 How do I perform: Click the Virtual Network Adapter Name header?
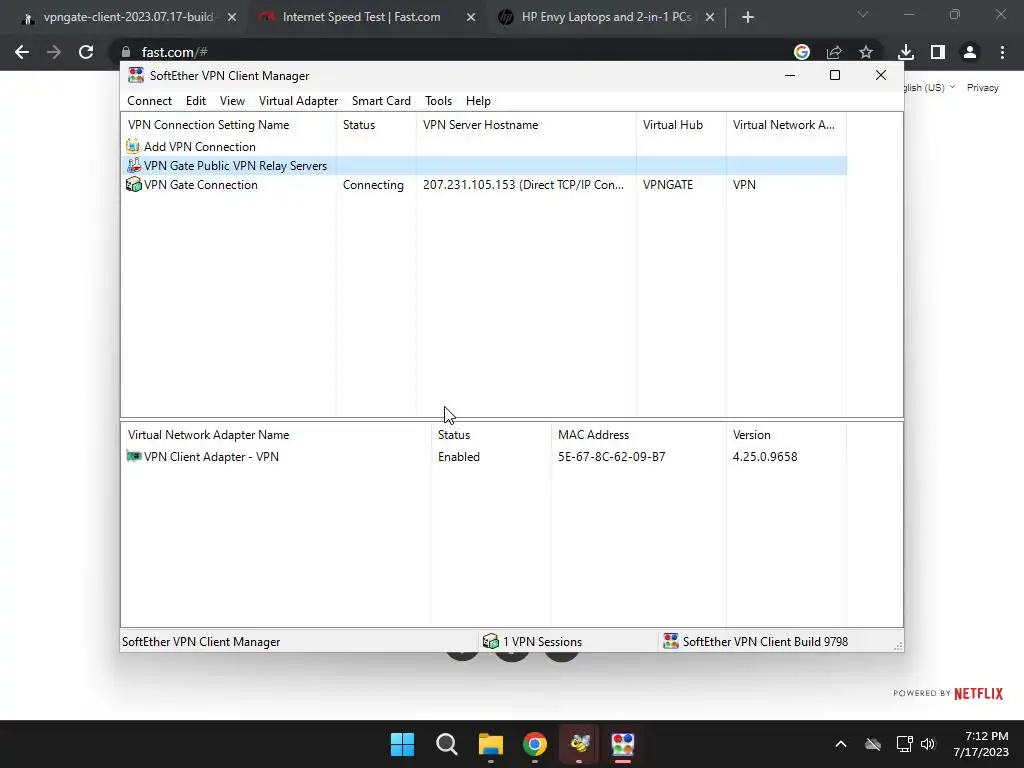click(x=276, y=435)
